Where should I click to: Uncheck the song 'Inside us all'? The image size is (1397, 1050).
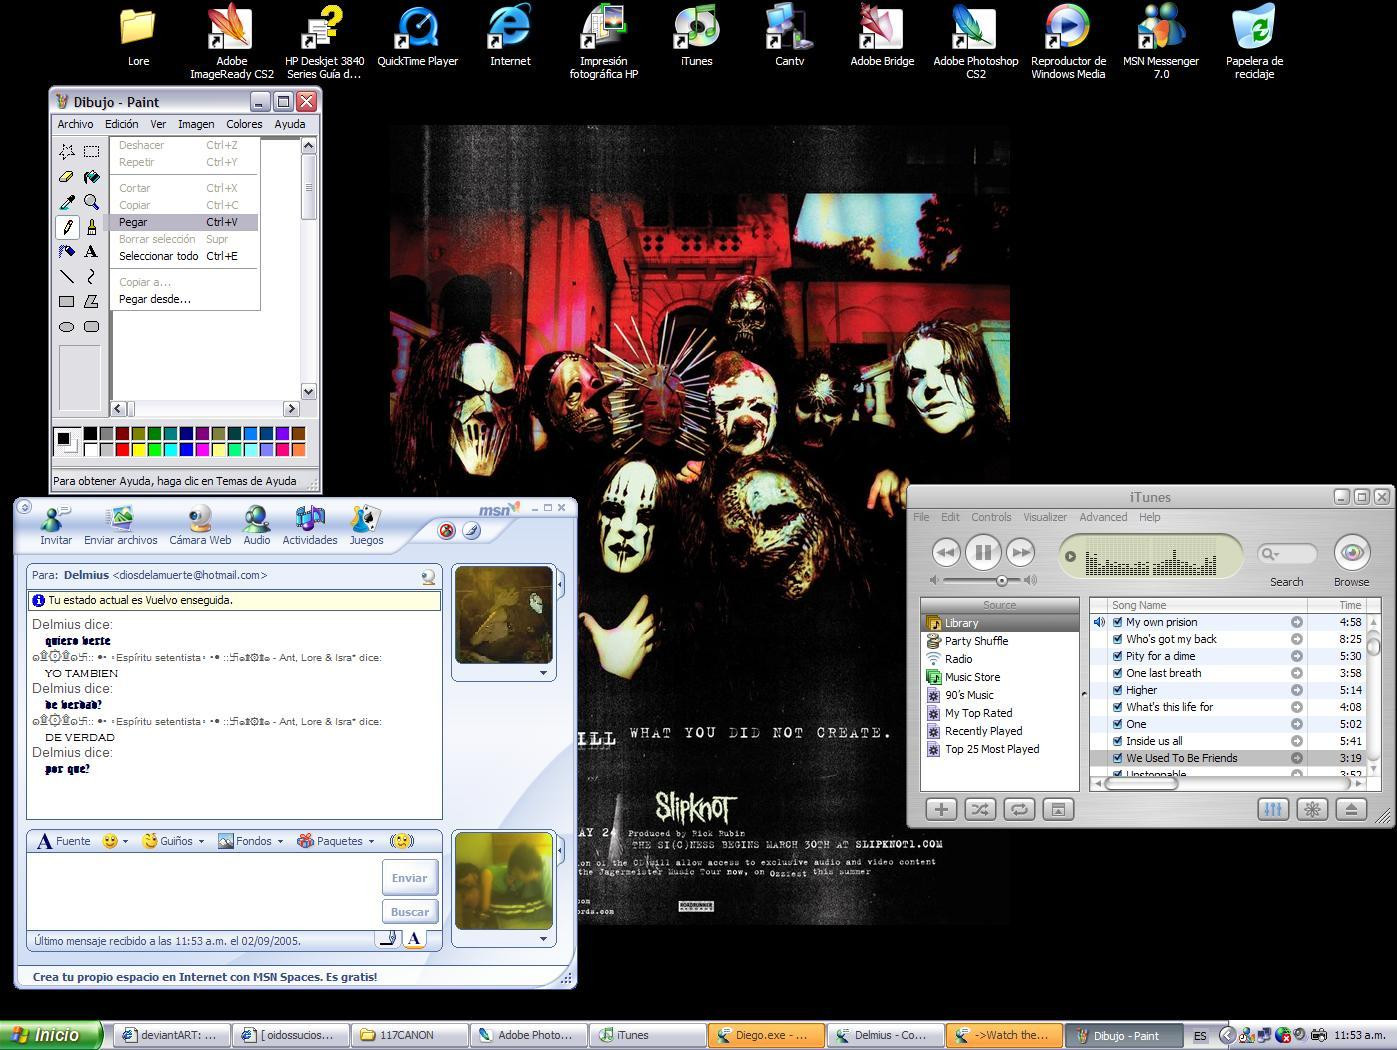click(x=1118, y=741)
